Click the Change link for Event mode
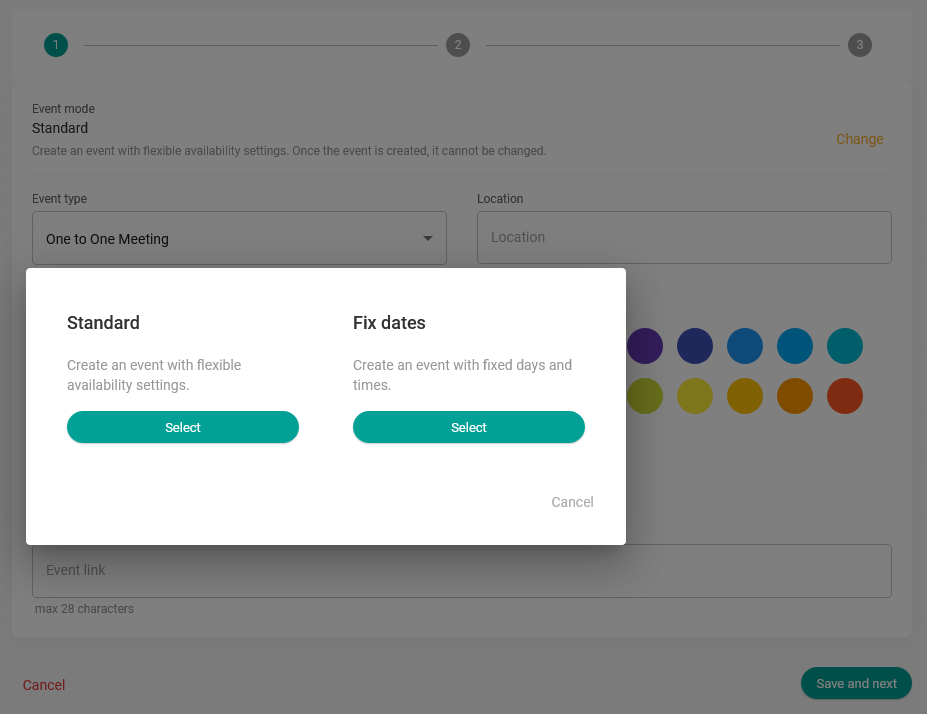The height and width of the screenshot is (714, 927). [x=859, y=139]
